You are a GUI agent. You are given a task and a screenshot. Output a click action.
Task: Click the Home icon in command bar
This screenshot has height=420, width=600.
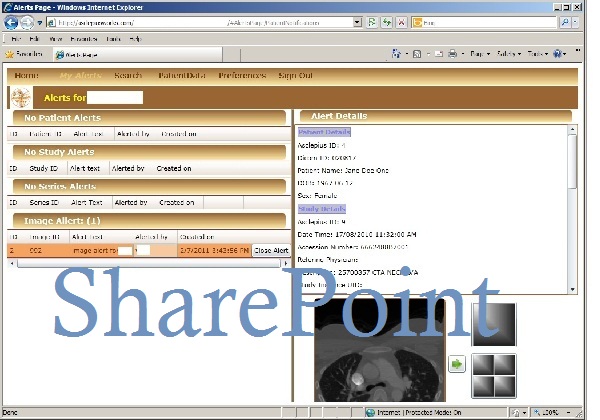[x=396, y=54]
